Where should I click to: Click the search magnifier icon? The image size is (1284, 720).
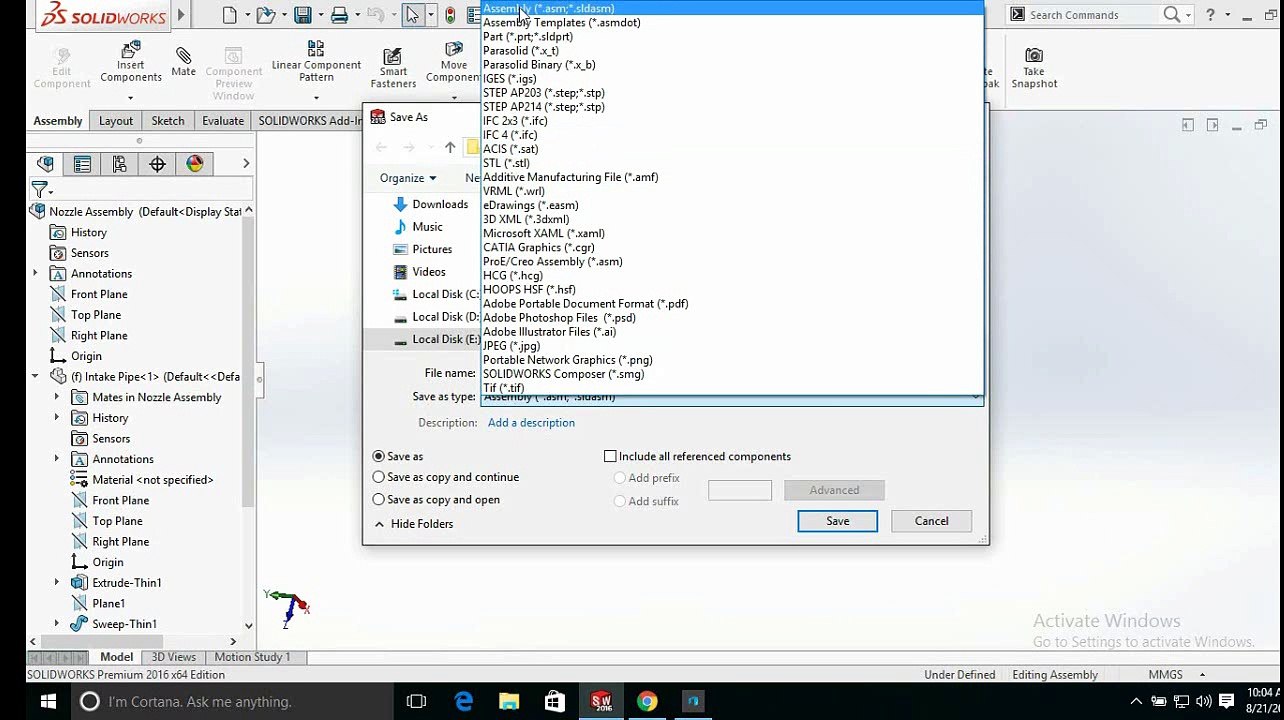pyautogui.click(x=1172, y=14)
